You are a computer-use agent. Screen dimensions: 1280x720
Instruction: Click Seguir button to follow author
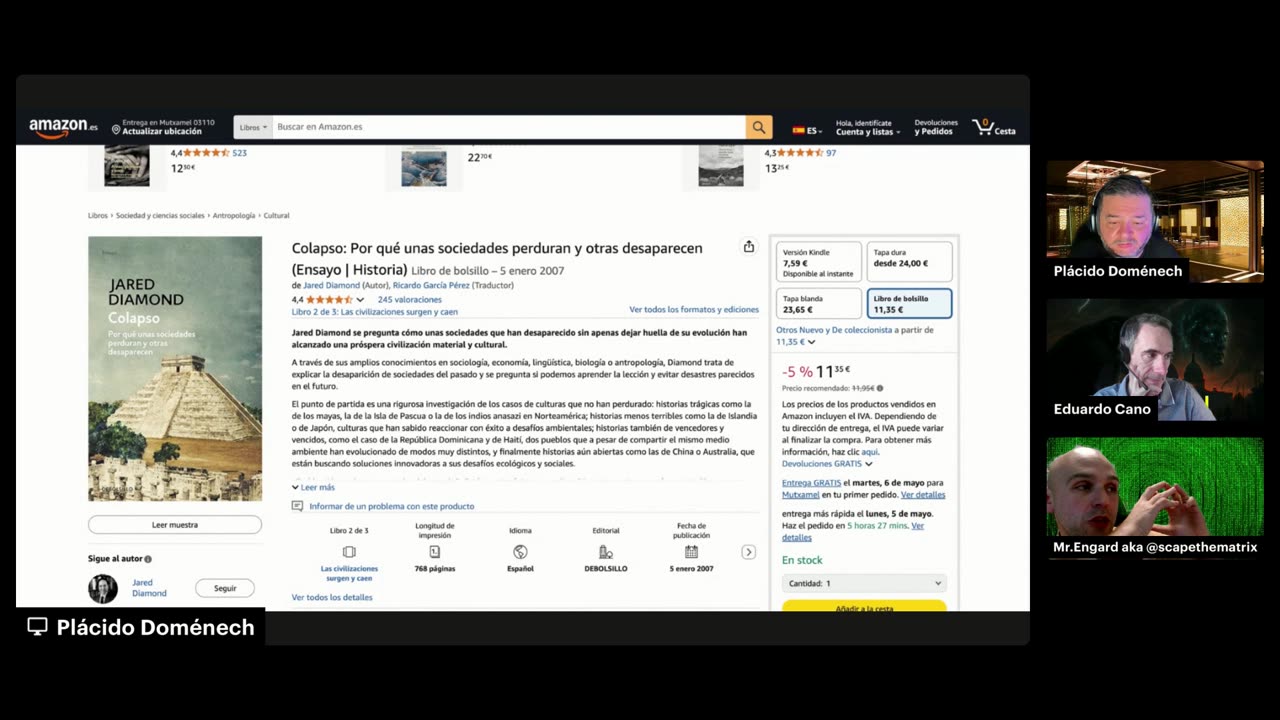225,588
